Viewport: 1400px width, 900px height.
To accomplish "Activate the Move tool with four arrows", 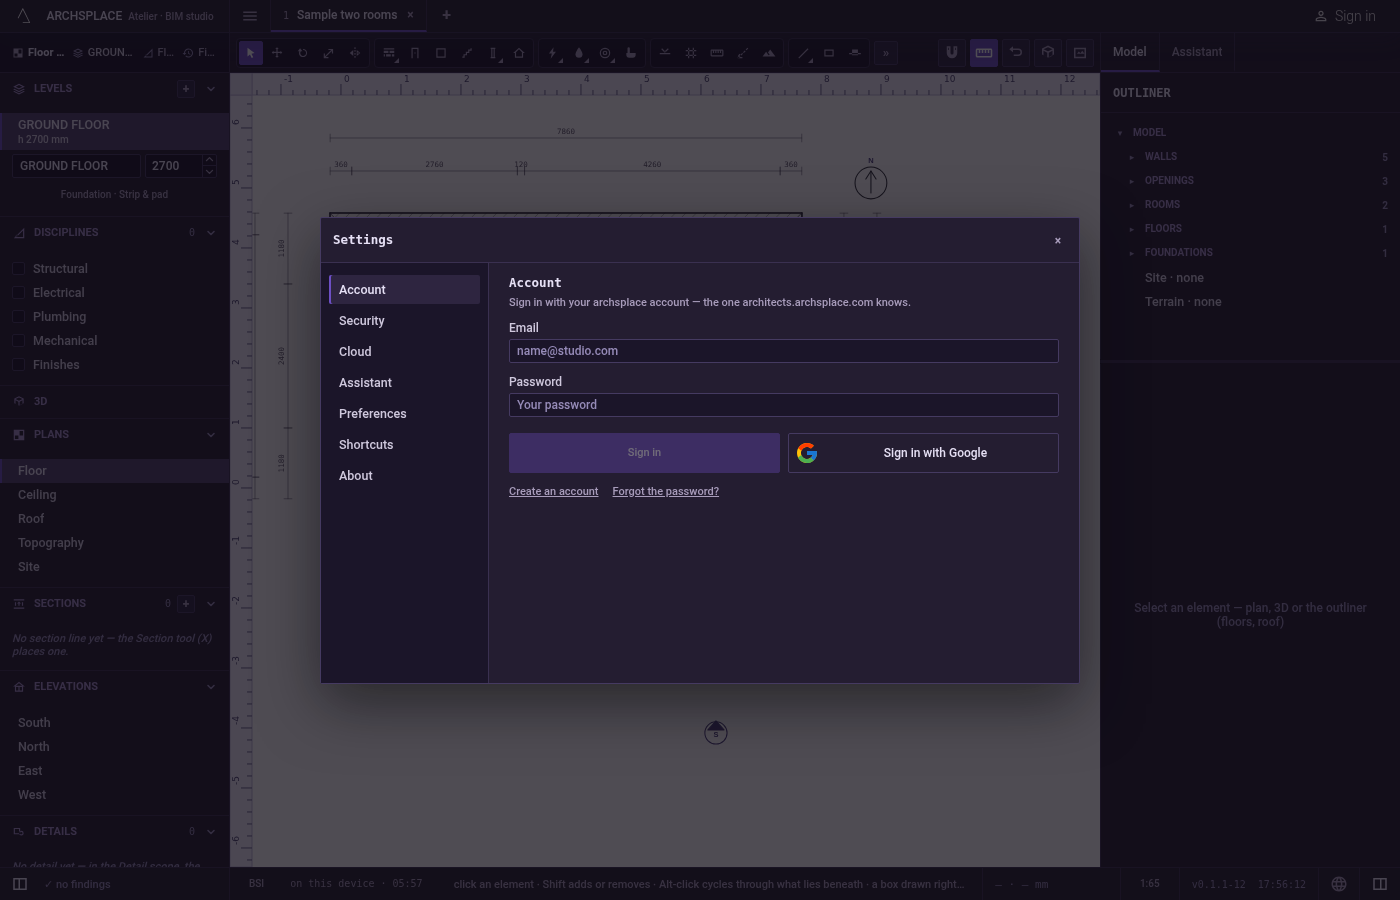I will tap(277, 53).
